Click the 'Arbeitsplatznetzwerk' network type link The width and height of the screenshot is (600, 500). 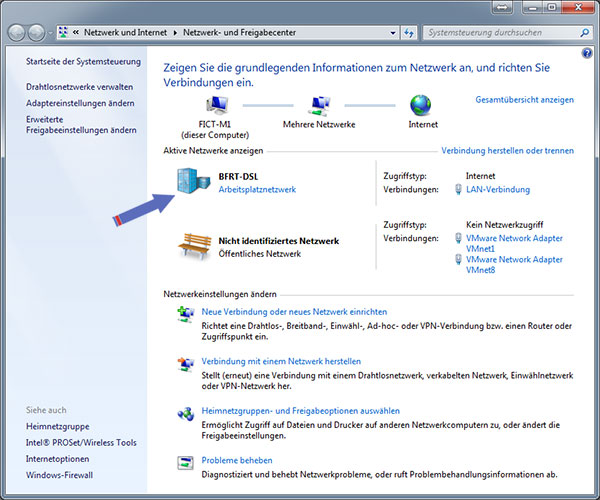[257, 190]
